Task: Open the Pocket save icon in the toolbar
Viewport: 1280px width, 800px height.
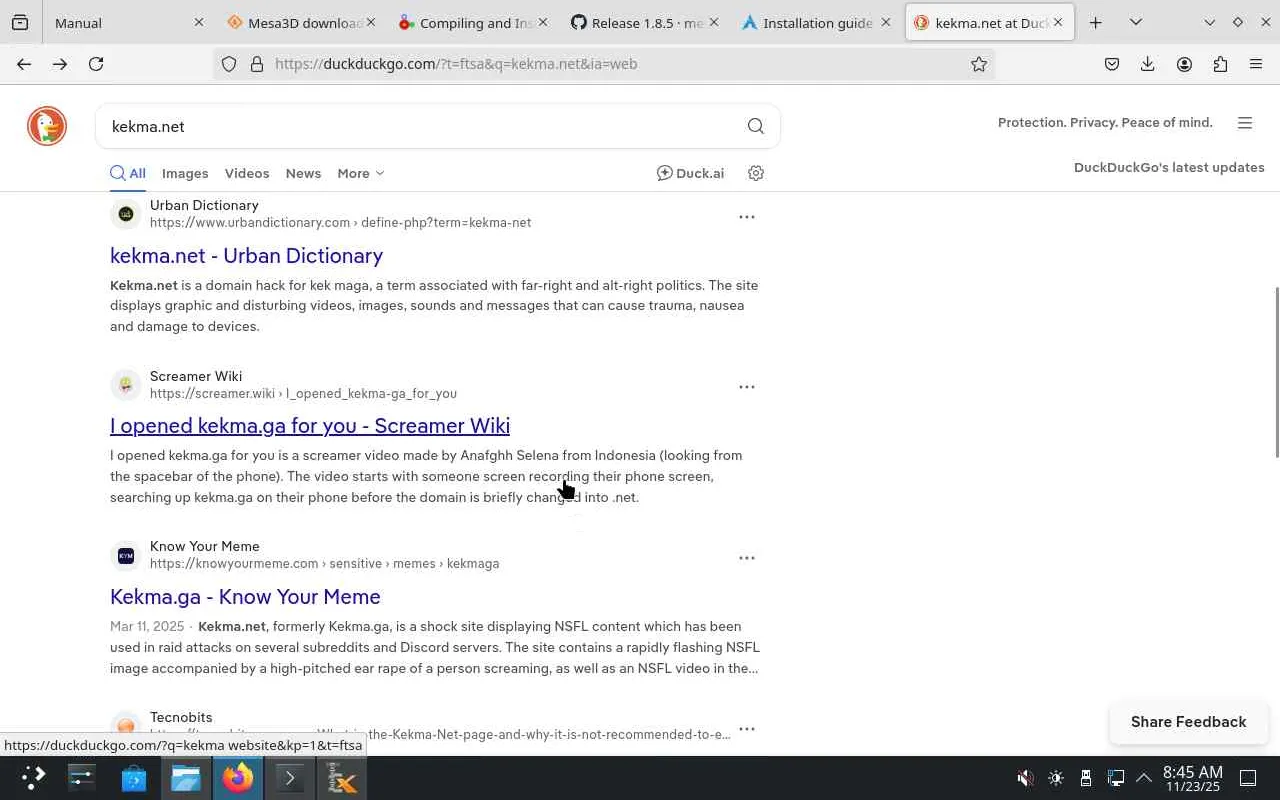Action: tap(1112, 64)
